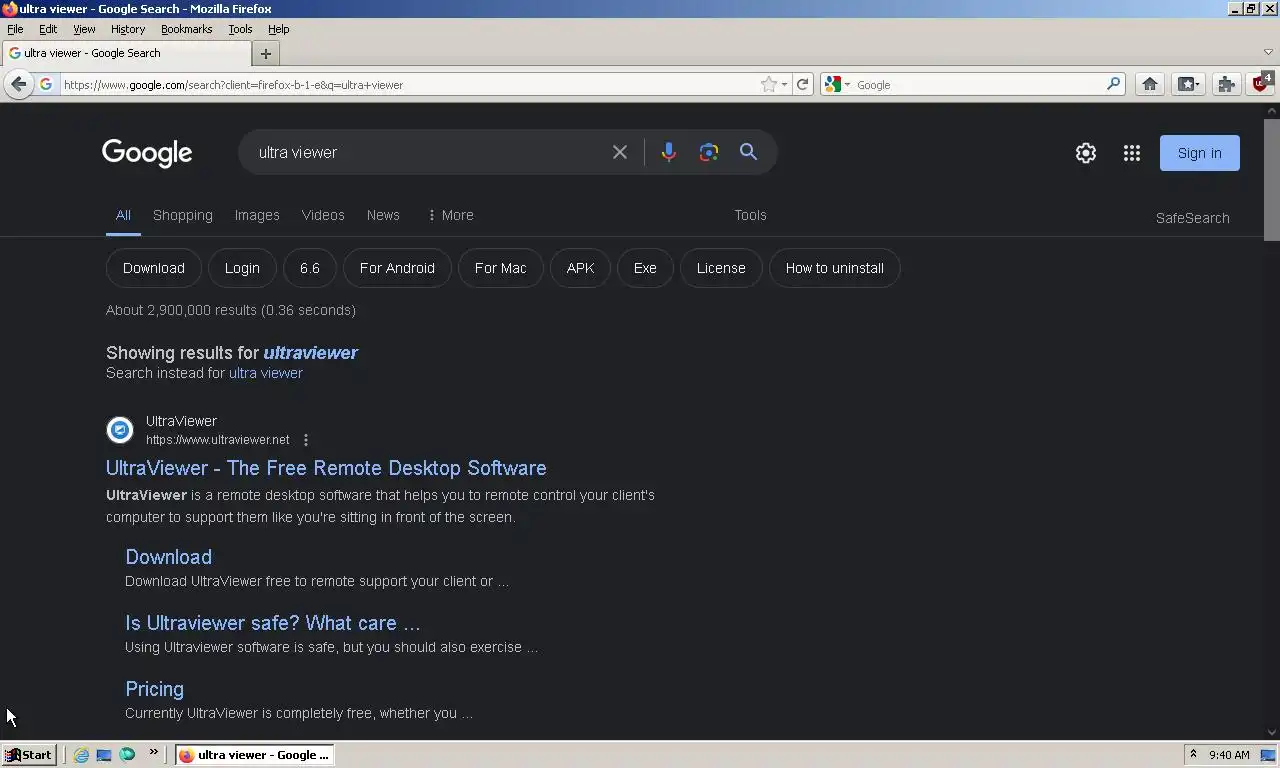The image size is (1280, 768).
Task: Open the Bookmarks menu
Action: pyautogui.click(x=186, y=29)
